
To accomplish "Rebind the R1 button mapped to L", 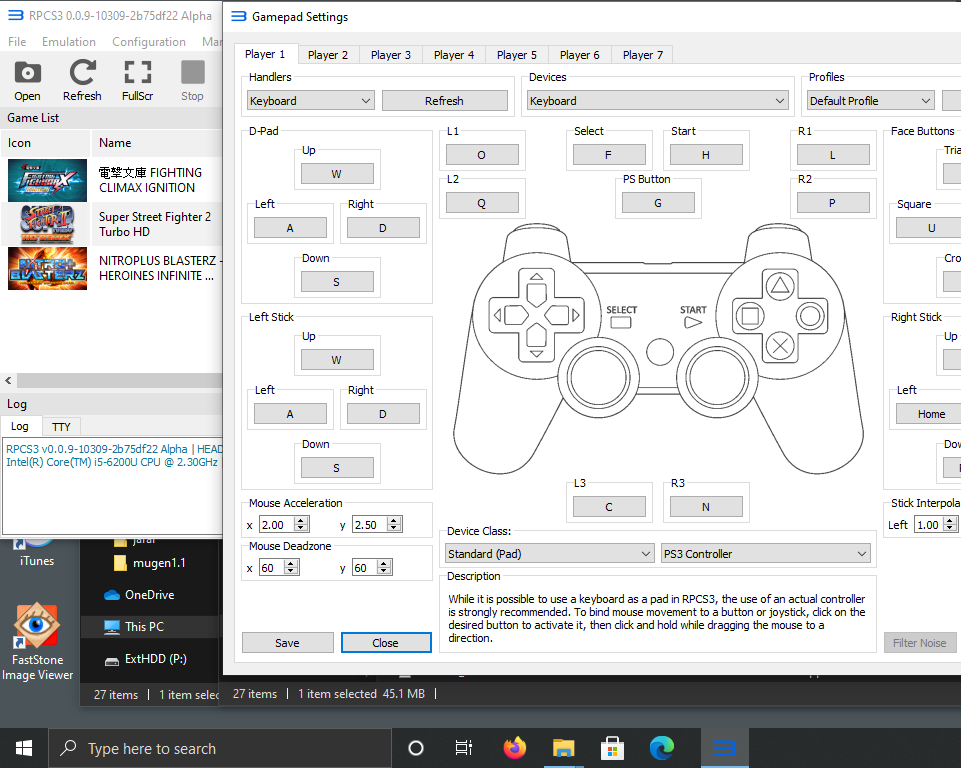I will (x=833, y=154).
